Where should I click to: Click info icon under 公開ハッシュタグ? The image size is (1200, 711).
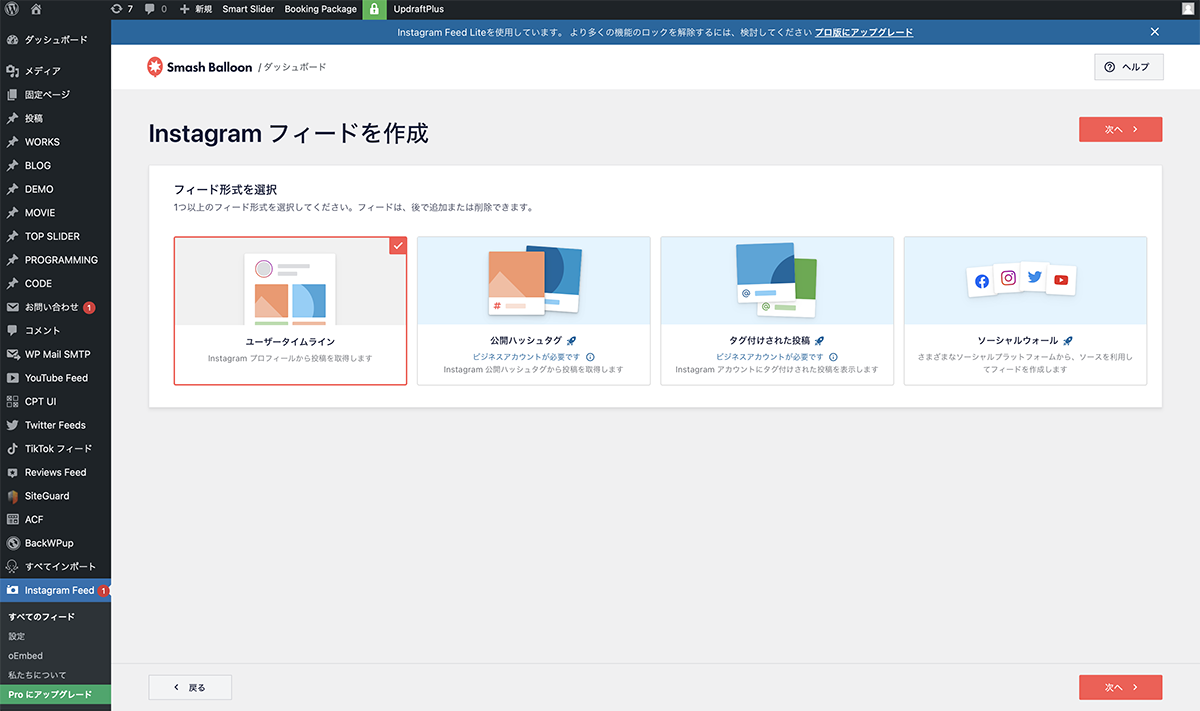click(590, 357)
